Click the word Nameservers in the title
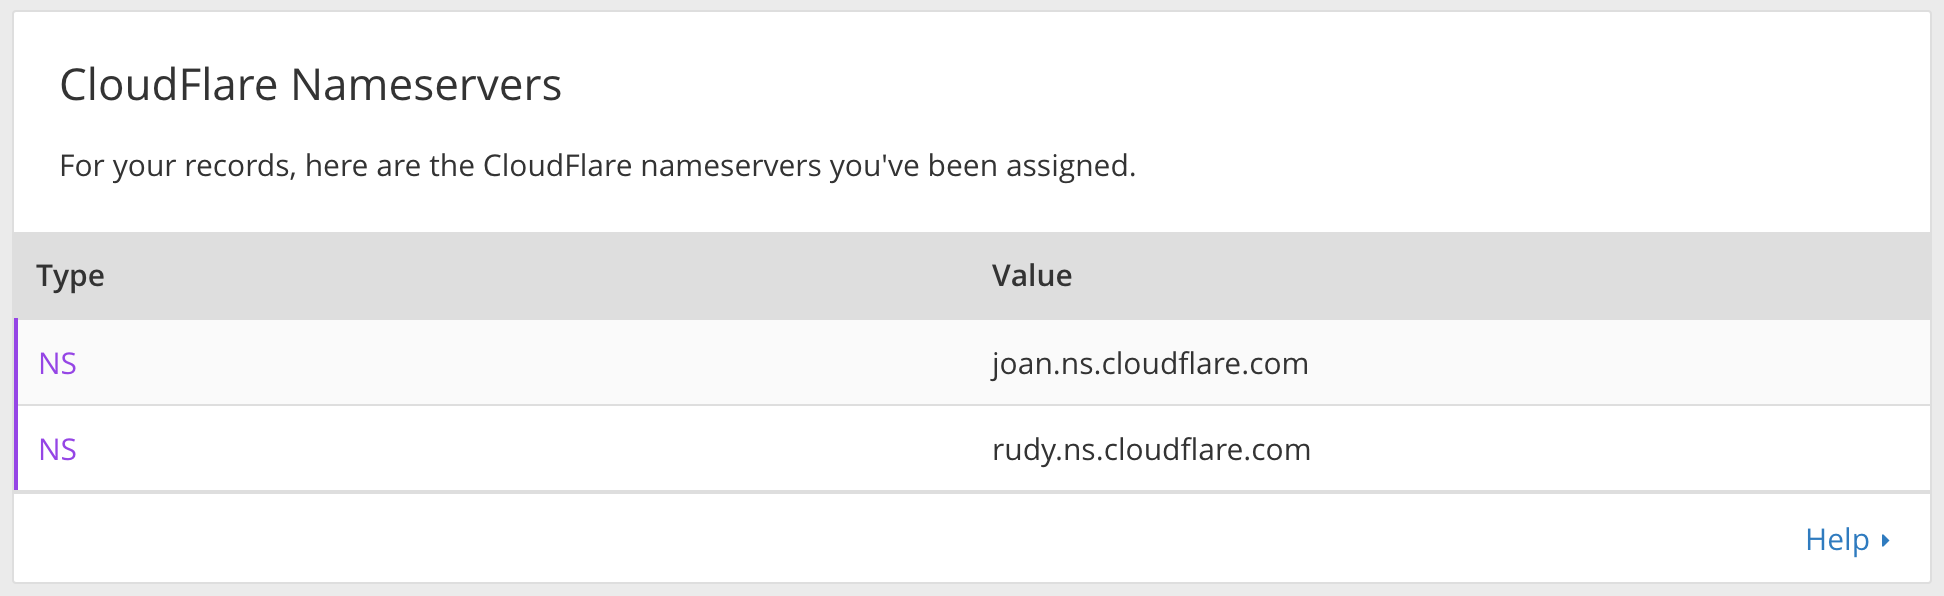This screenshot has width=1944, height=596. (x=426, y=84)
